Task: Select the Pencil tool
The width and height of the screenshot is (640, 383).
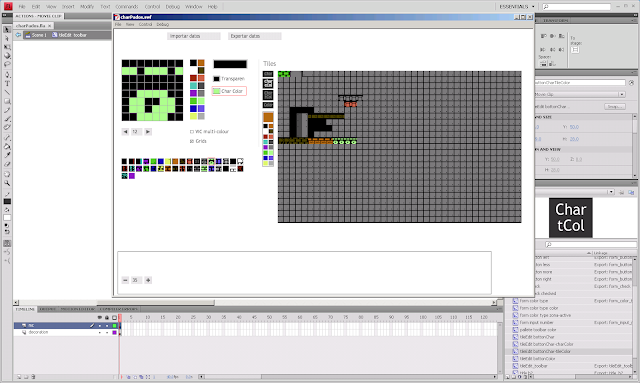Action: click(x=7, y=110)
